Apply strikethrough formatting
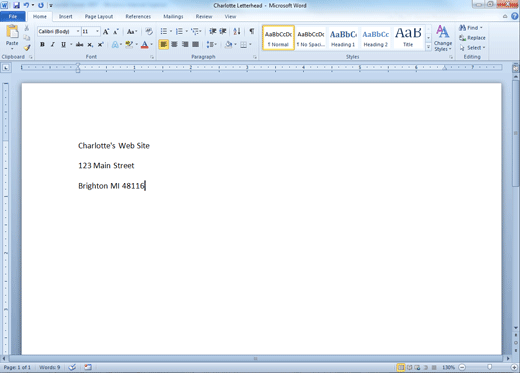This screenshot has height=373, width=520. point(79,44)
